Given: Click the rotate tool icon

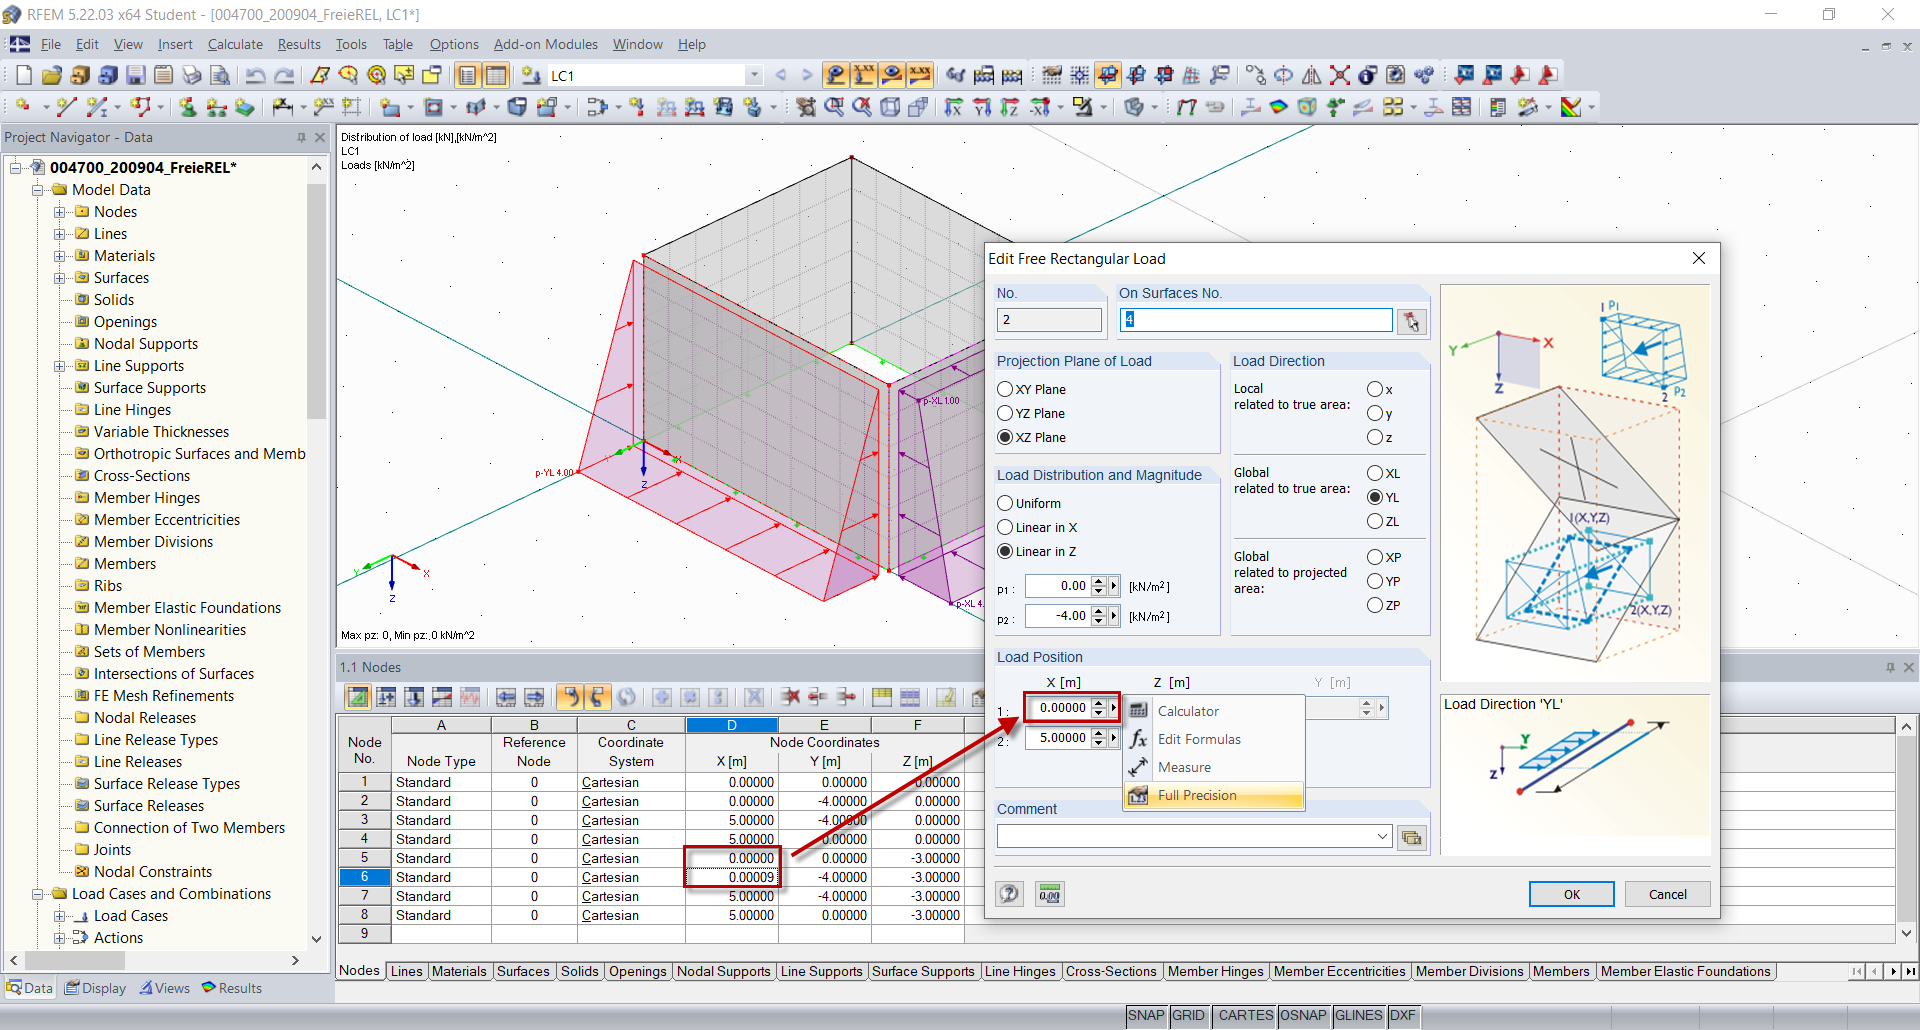Looking at the screenshot, I should point(1284,75).
